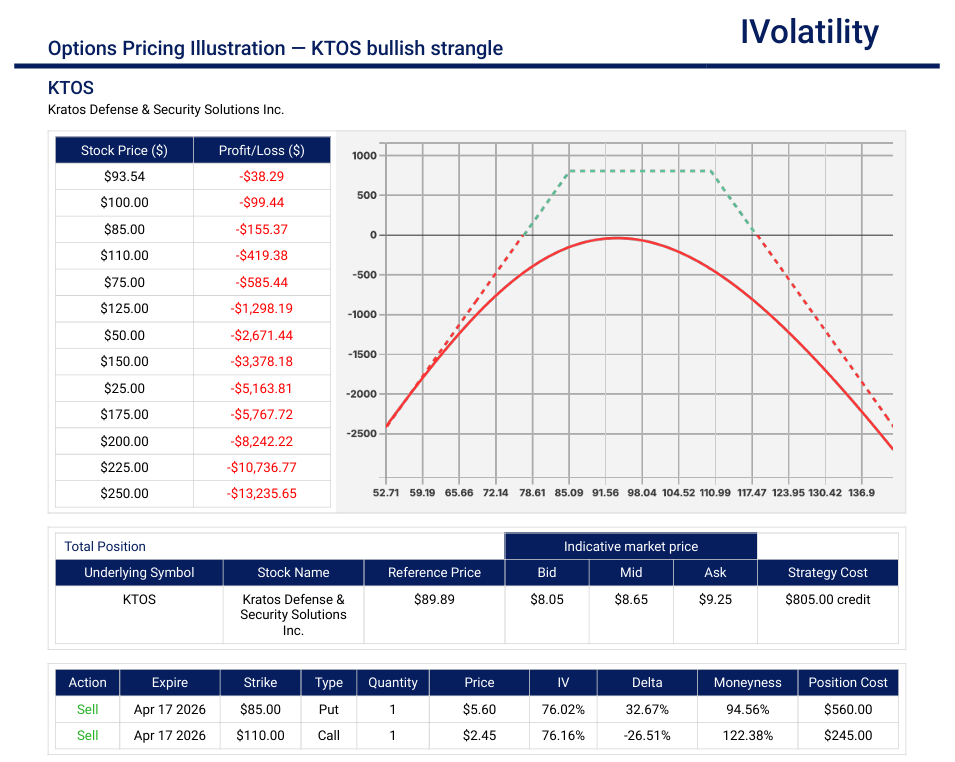Select the Apr 17 2026 expiration date

coord(169,708)
